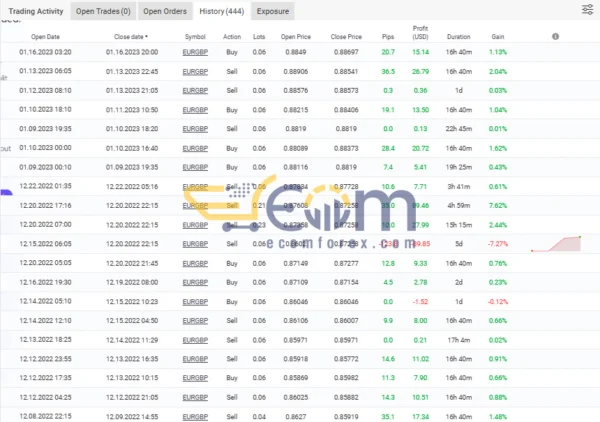This screenshot has height=422, width=600.
Task: Click the 7.62% gain cell
Action: click(497, 205)
